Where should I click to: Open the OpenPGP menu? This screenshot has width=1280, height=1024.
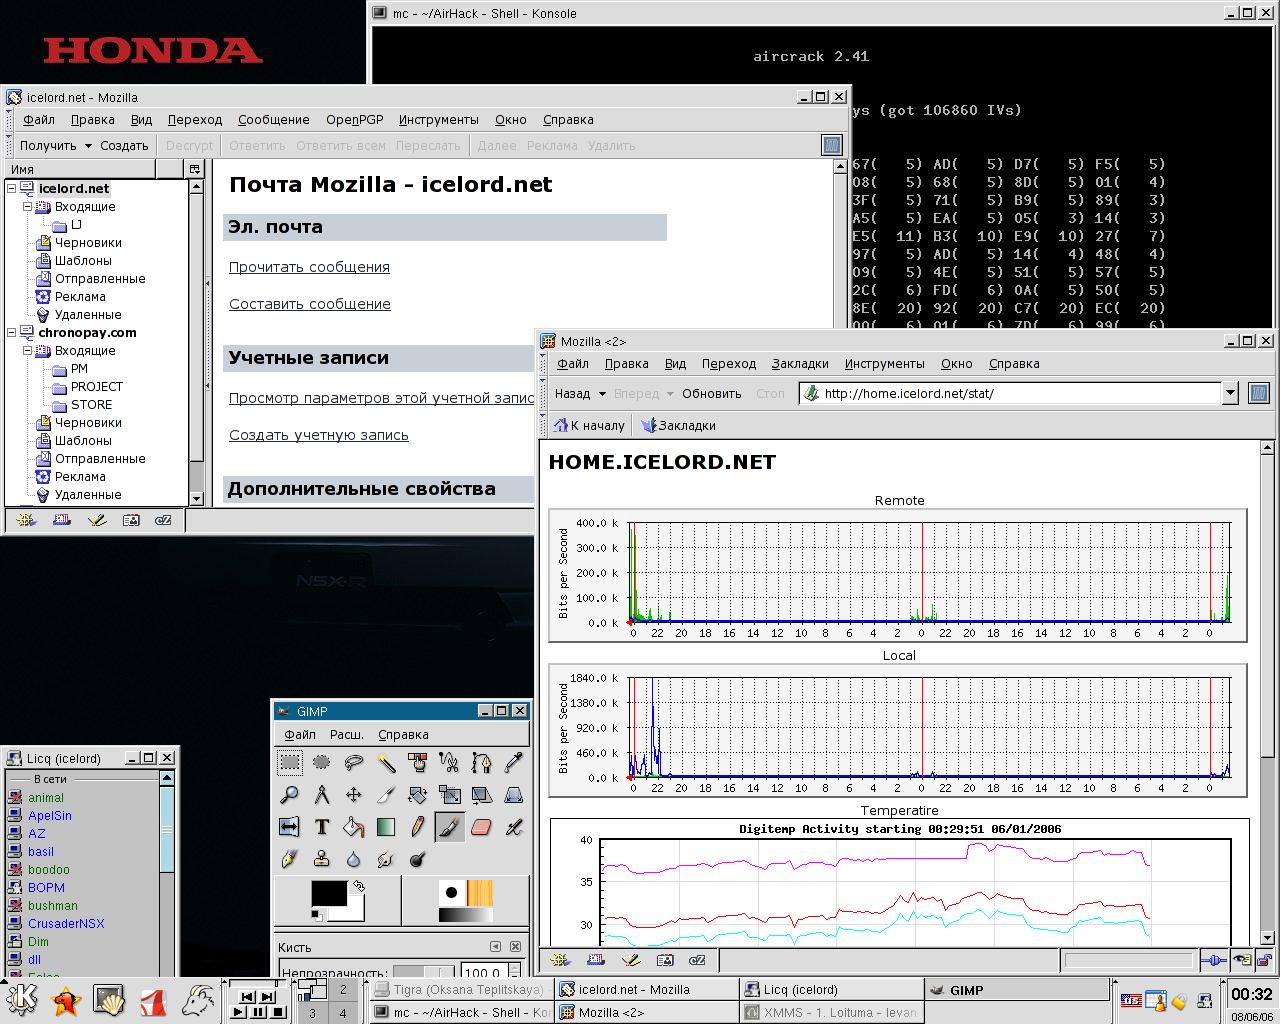(x=354, y=119)
